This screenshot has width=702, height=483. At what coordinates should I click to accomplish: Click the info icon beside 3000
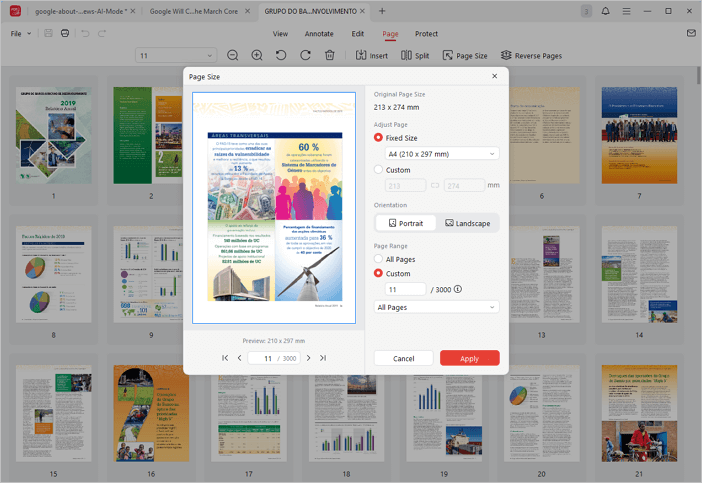pos(458,289)
